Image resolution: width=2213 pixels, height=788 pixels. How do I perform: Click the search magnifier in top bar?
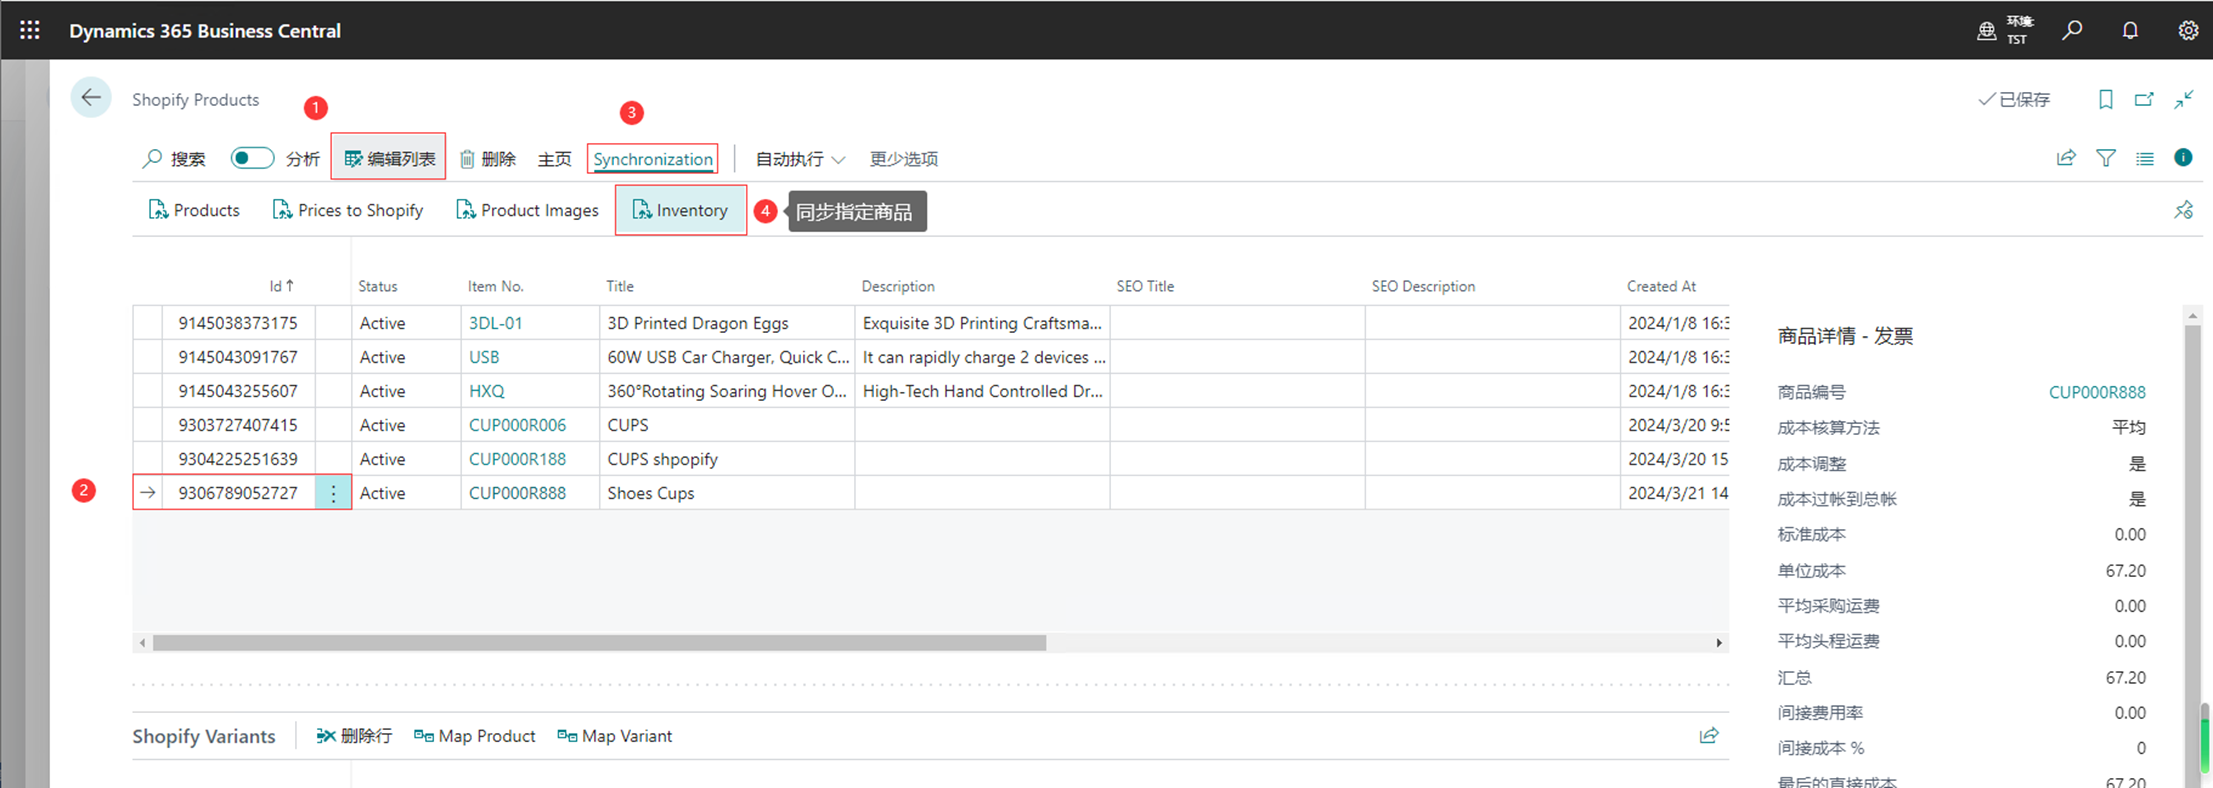(2072, 30)
